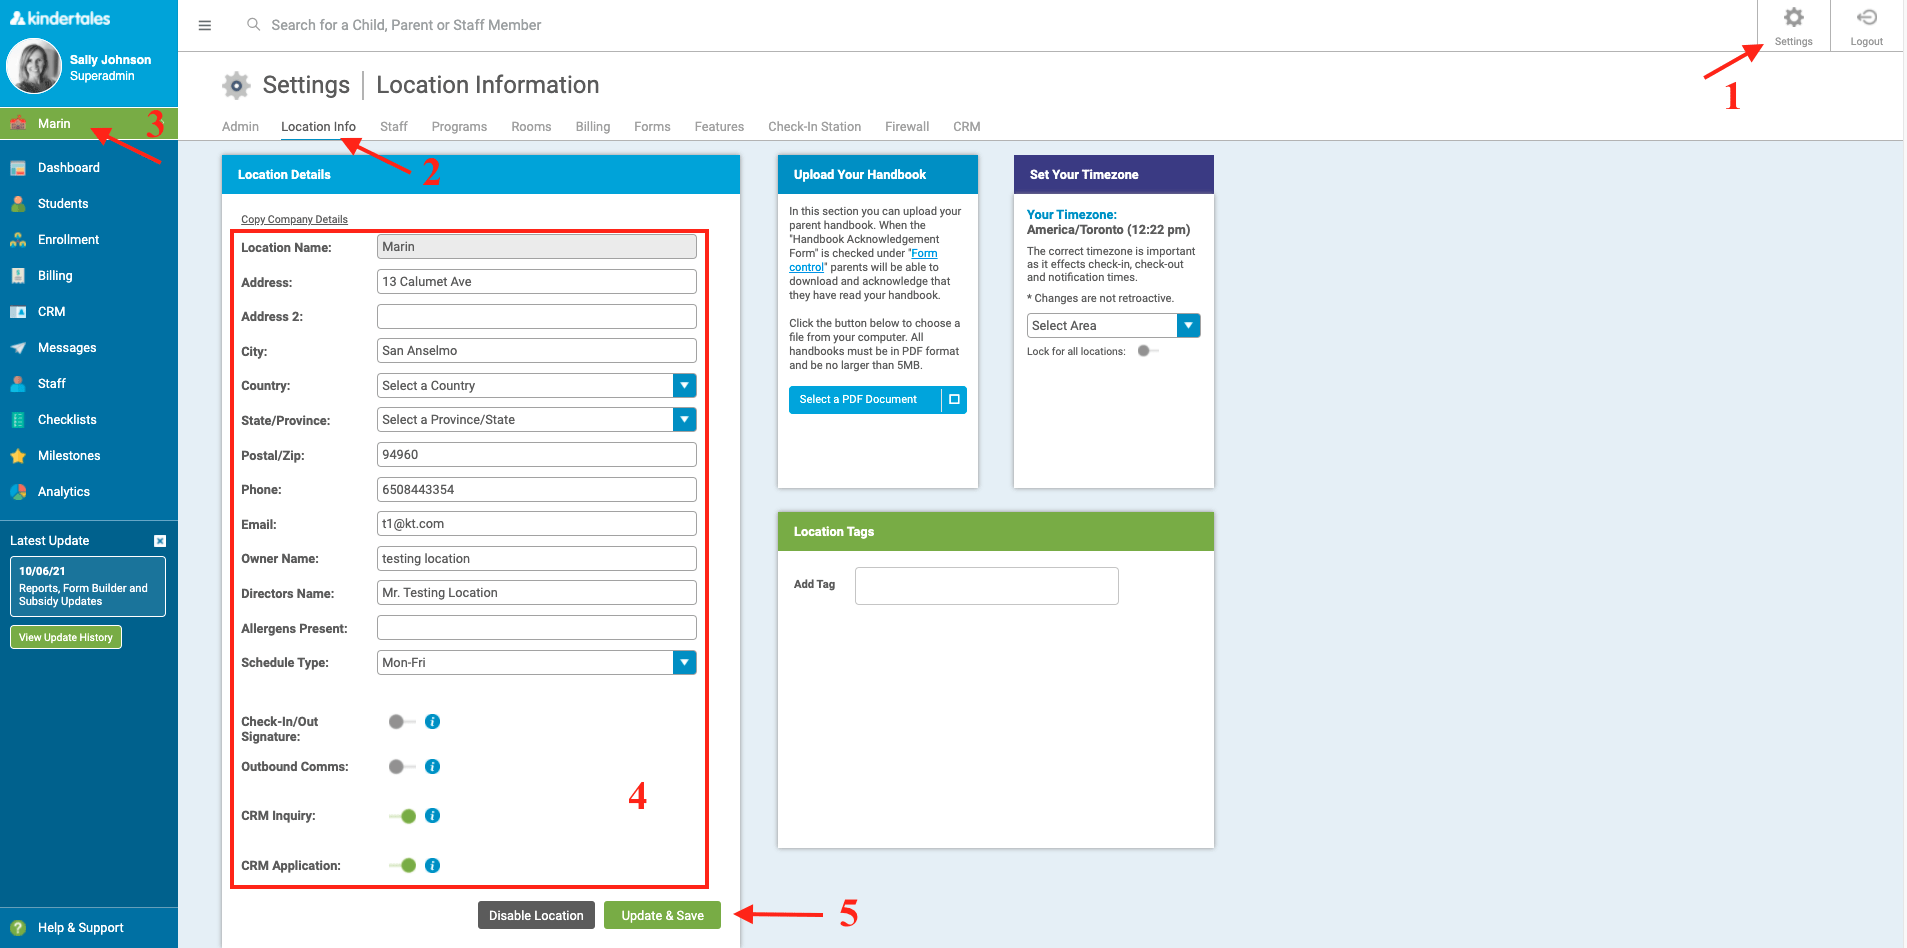Viewport: 1907px width, 948px height.
Task: Switch to the CRM settings tab
Action: [x=966, y=127]
